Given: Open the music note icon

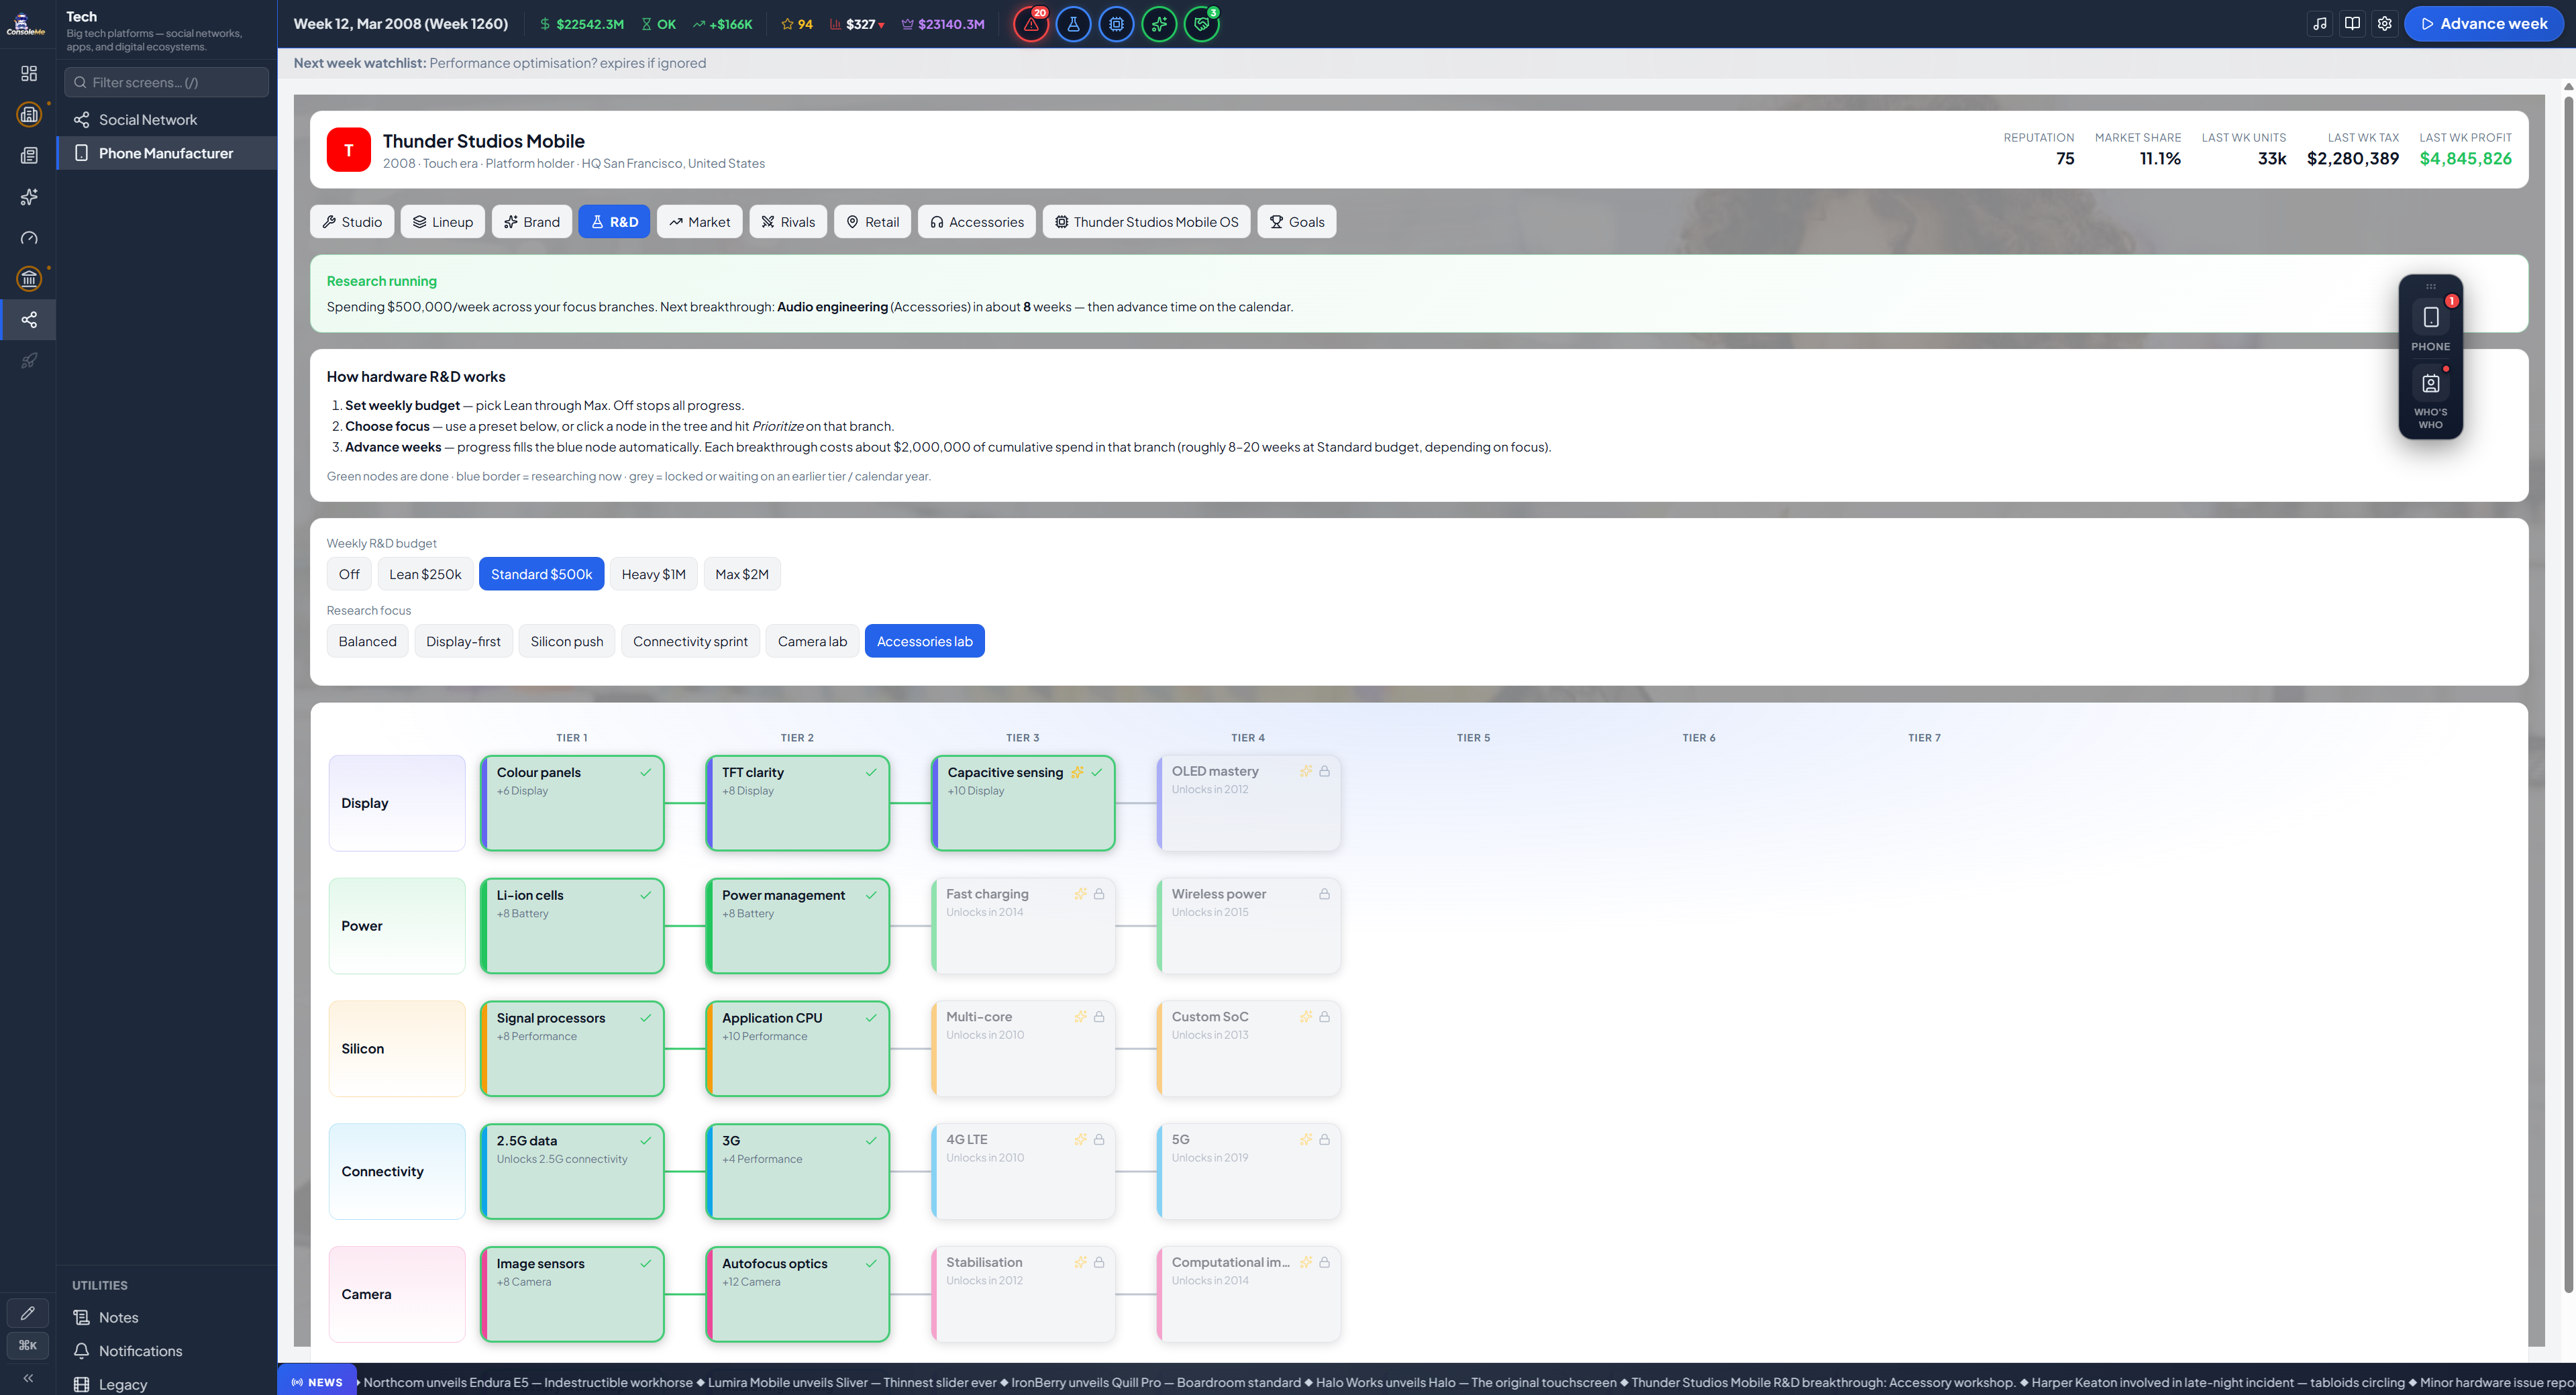Looking at the screenshot, I should point(2320,24).
